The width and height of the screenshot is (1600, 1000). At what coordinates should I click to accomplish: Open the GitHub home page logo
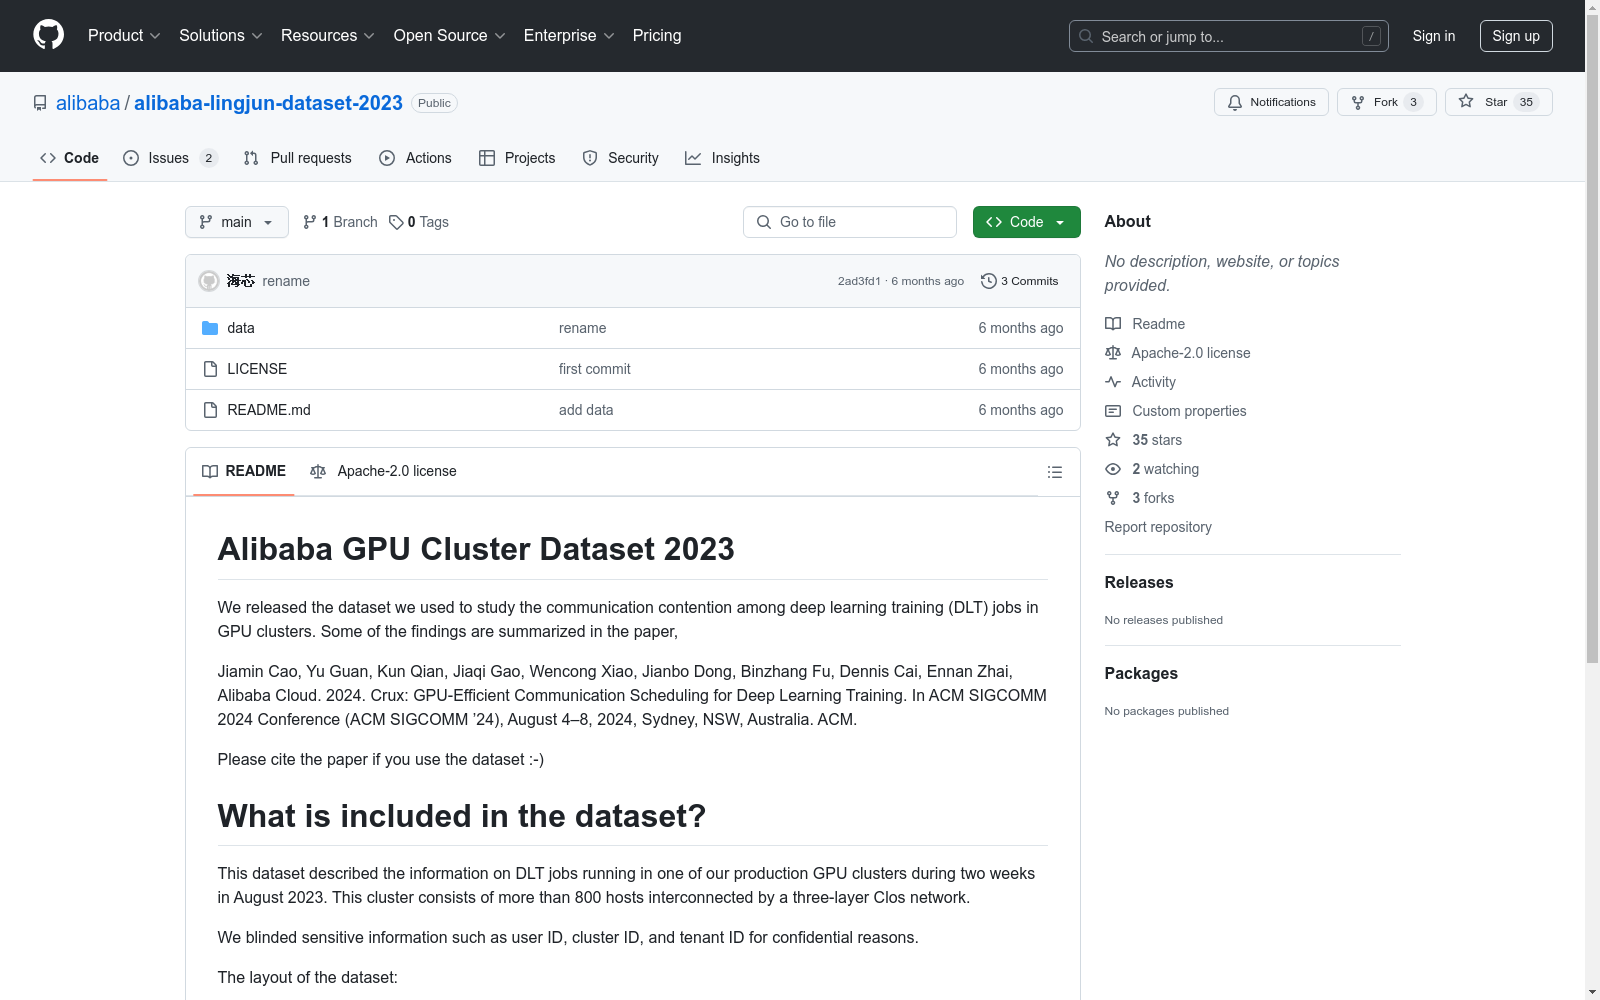[48, 35]
